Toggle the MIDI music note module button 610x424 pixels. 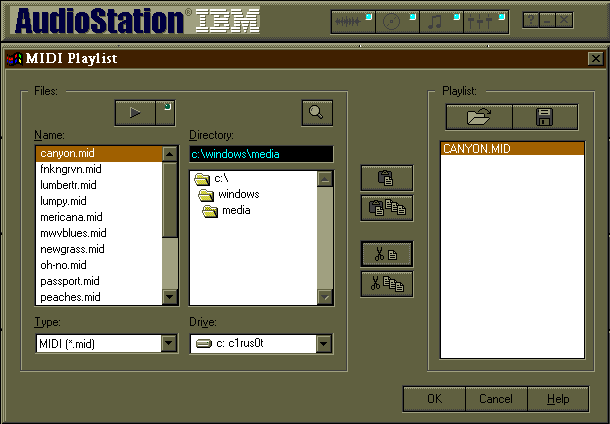(x=440, y=20)
